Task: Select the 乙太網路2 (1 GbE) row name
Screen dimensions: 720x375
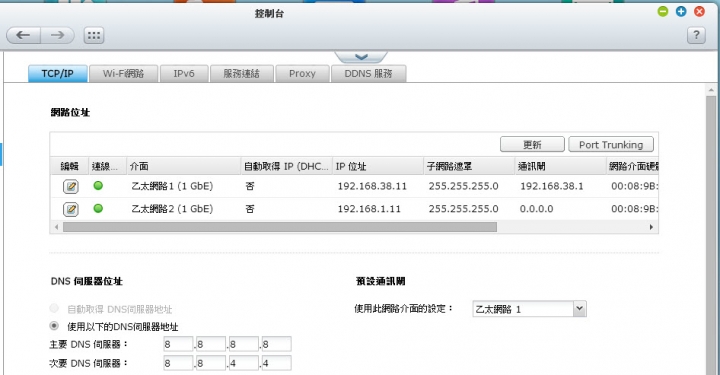Action: click(172, 209)
